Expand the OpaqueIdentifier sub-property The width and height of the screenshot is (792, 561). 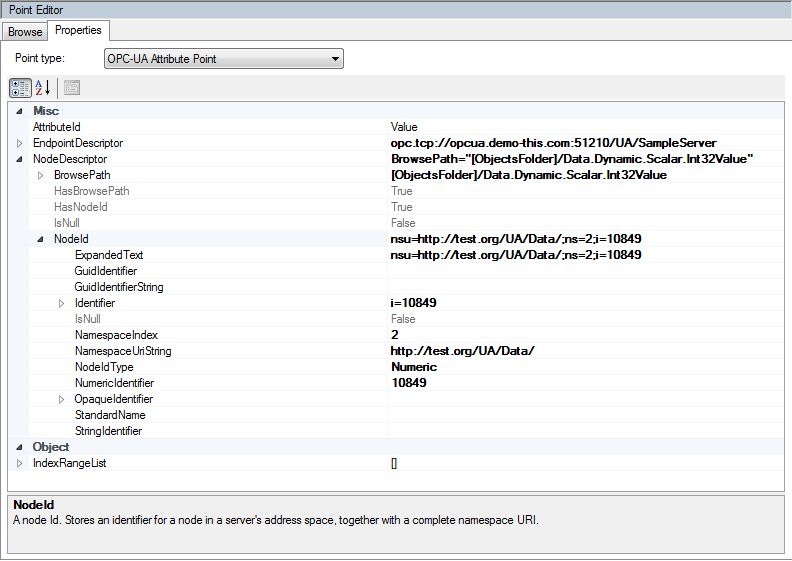click(60, 399)
